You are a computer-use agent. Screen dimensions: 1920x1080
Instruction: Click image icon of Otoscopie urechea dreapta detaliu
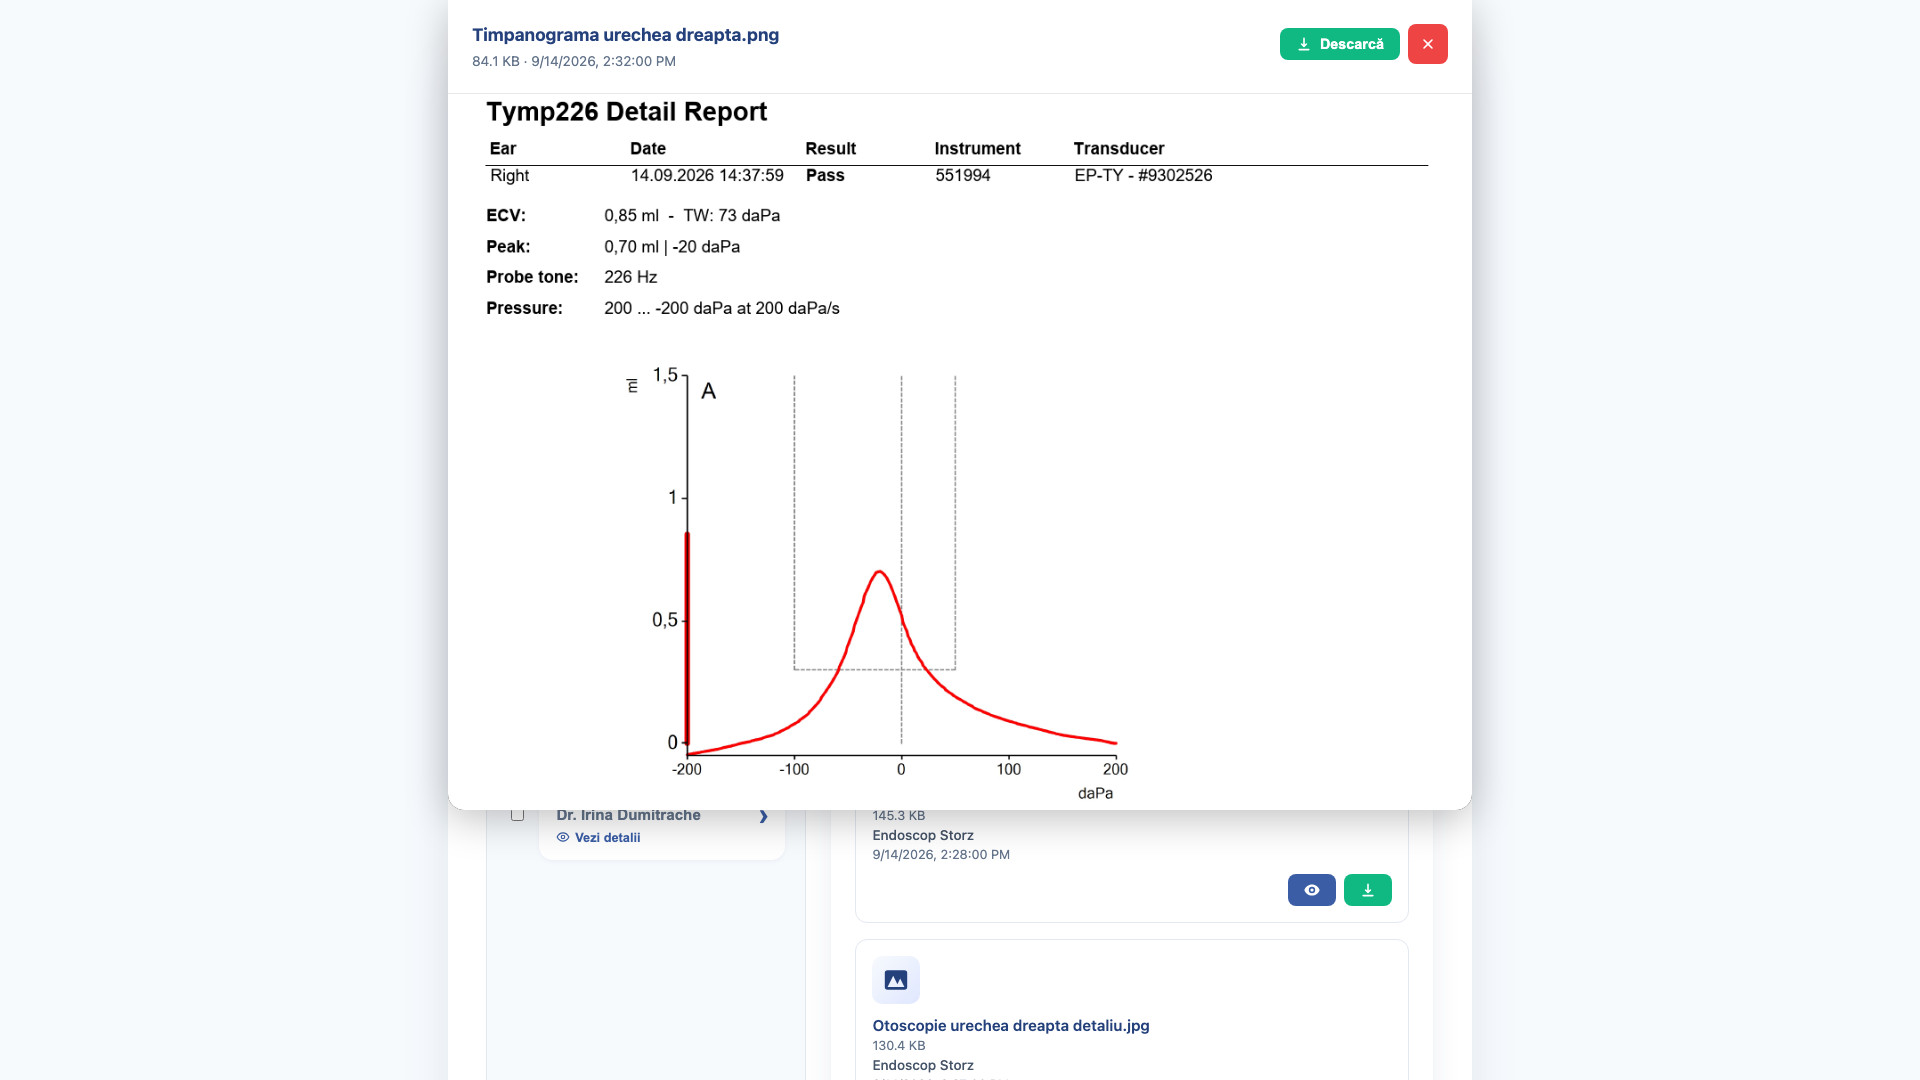pos(896,980)
